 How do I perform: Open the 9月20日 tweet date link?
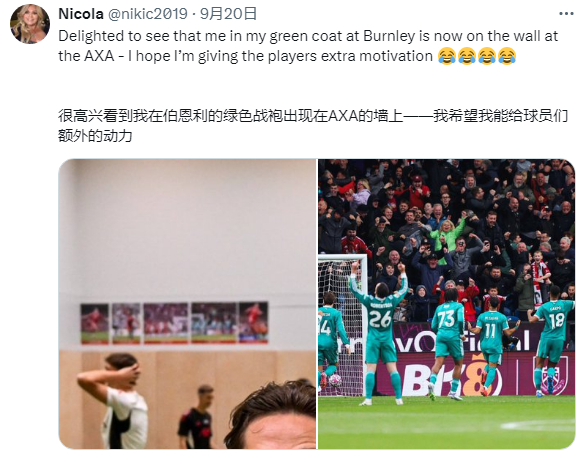[x=228, y=14]
